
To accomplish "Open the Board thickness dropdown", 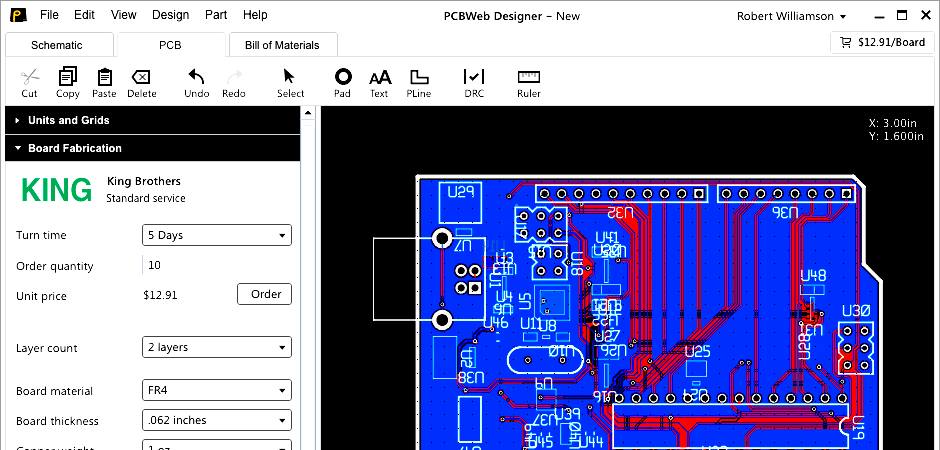I will pos(217,421).
